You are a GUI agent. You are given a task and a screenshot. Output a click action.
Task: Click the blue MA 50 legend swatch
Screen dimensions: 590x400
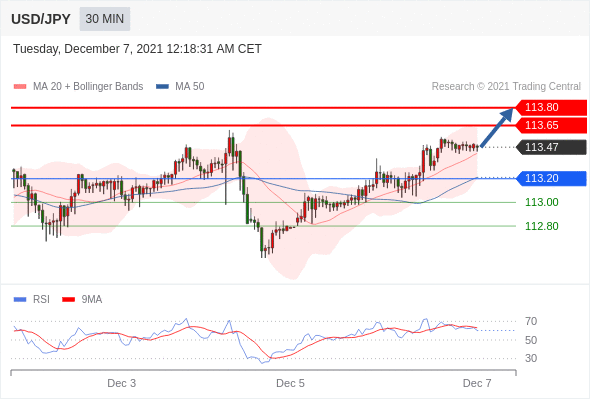[x=162, y=87]
